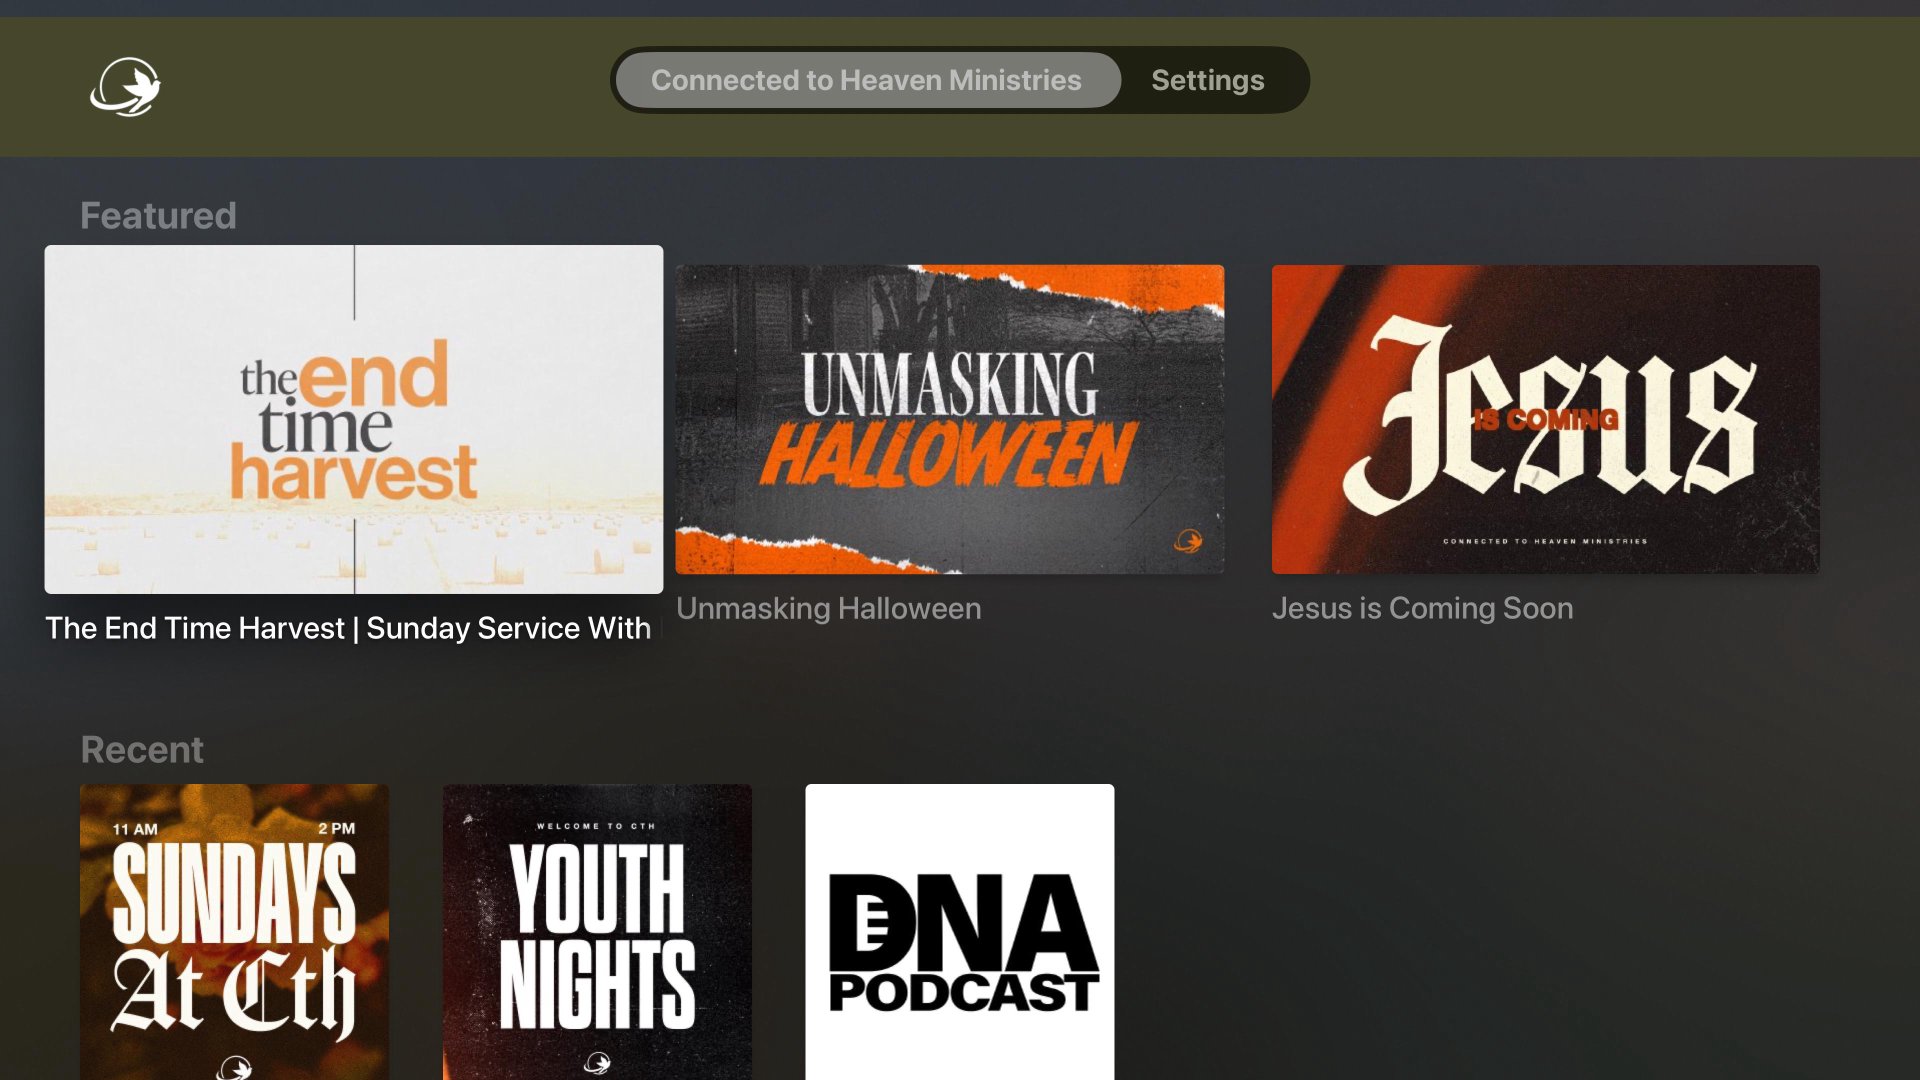Screen dimensions: 1920x1080
Task: Select the Connected to Heaven Ministries tab
Action: [x=866, y=80]
